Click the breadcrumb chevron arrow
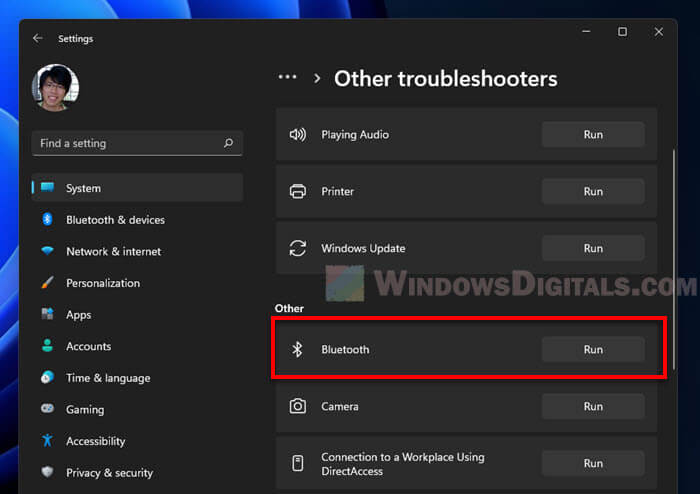The height and width of the screenshot is (494, 700). [x=317, y=79]
